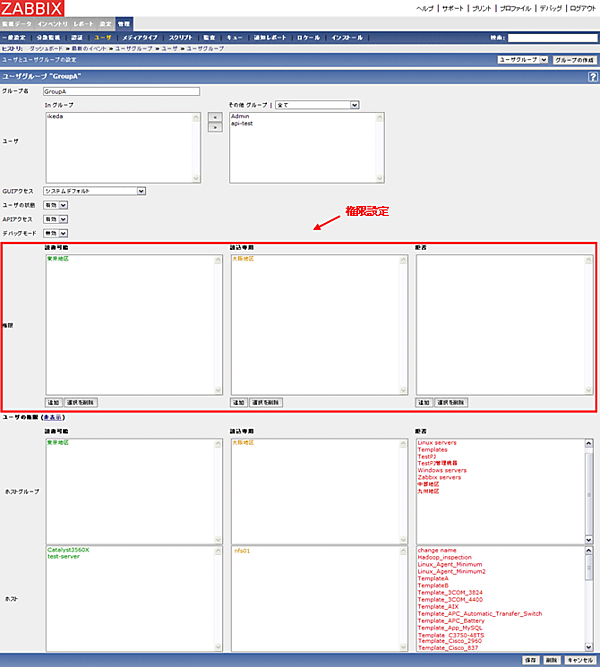Open the インストール submenu
600x667 pixels.
pyautogui.click(x=347, y=38)
